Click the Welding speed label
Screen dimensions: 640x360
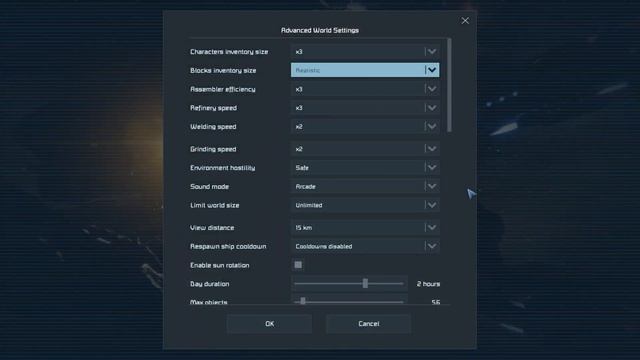point(213,127)
